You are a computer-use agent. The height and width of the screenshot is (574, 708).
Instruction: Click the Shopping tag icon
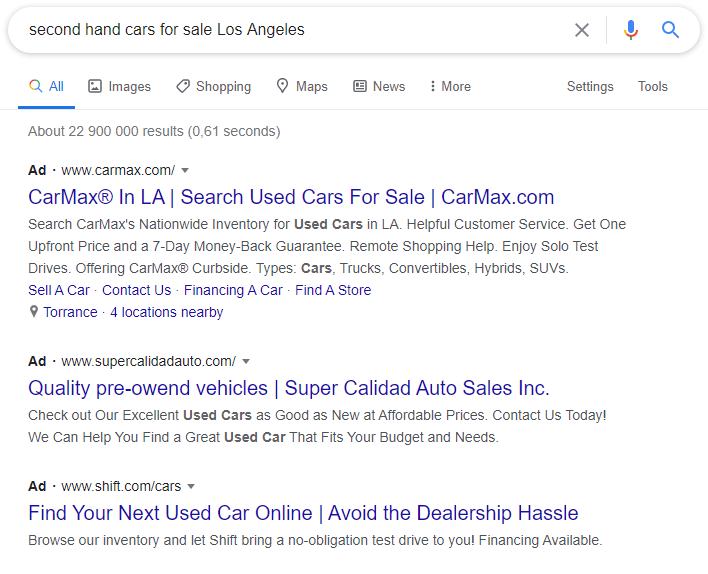[x=183, y=86]
